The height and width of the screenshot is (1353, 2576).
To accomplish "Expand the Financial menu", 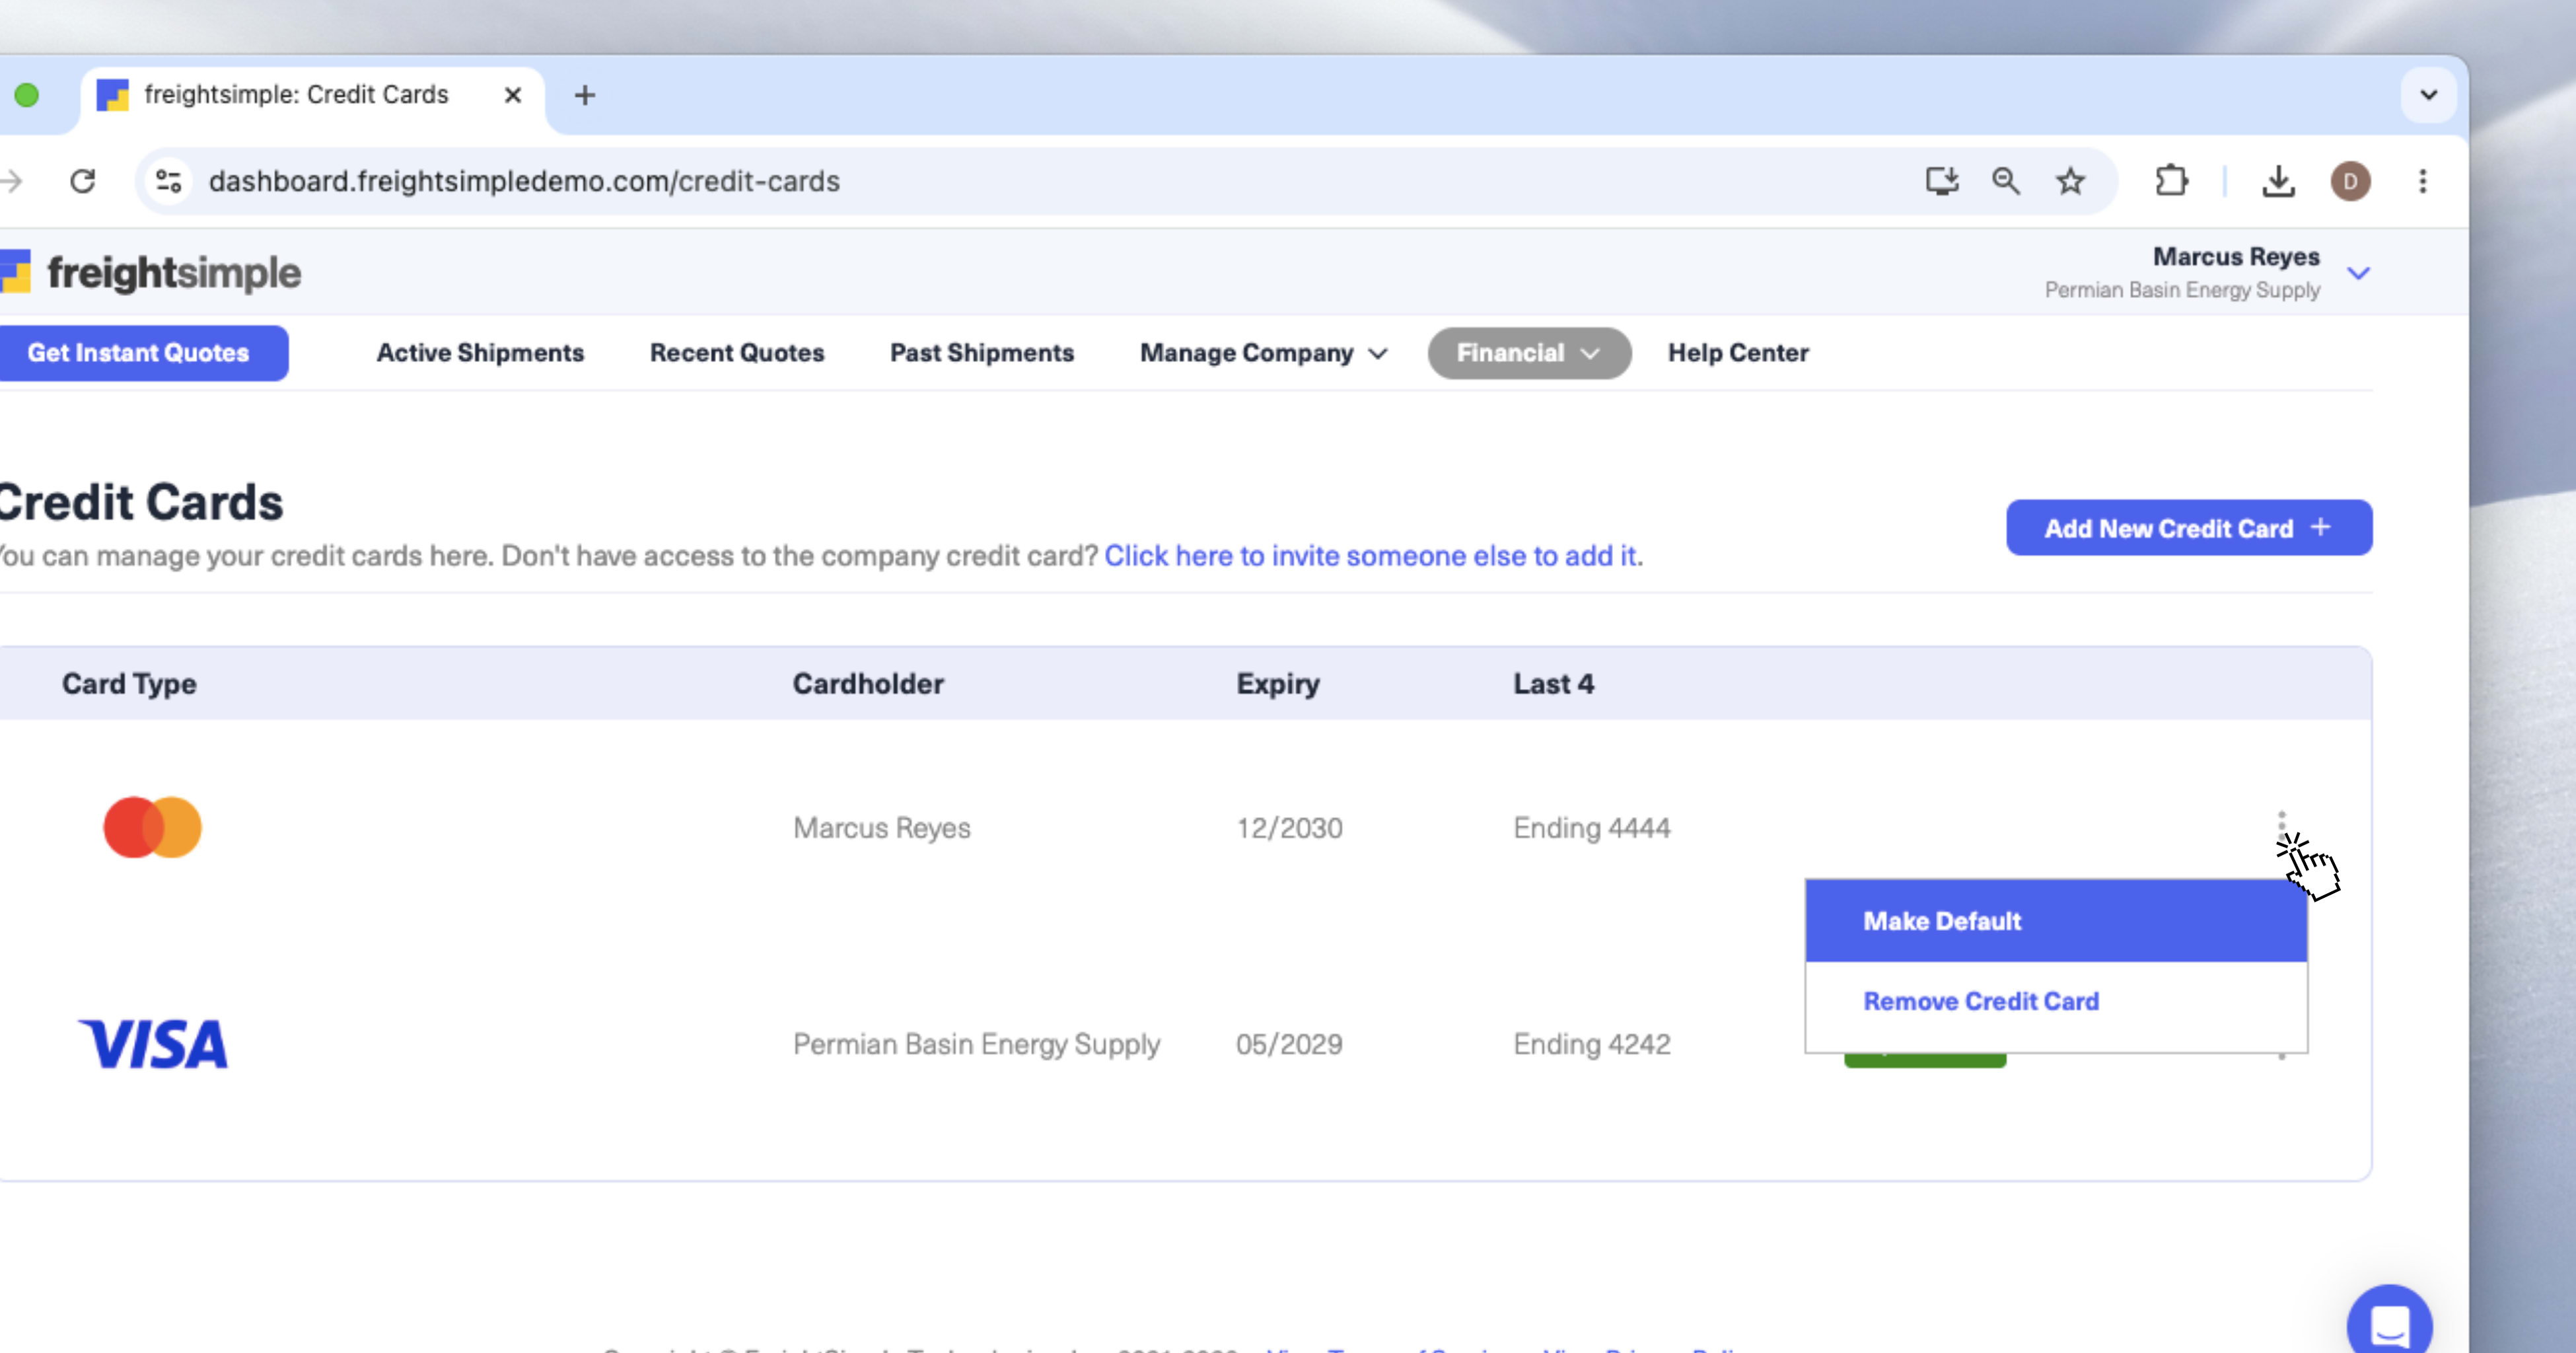I will (x=1529, y=353).
